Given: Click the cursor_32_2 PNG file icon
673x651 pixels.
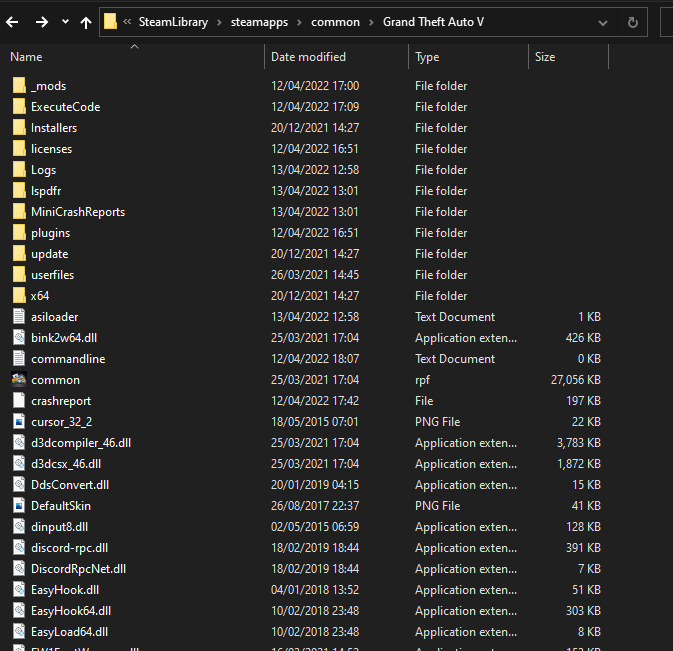Looking at the screenshot, I should pos(19,422).
